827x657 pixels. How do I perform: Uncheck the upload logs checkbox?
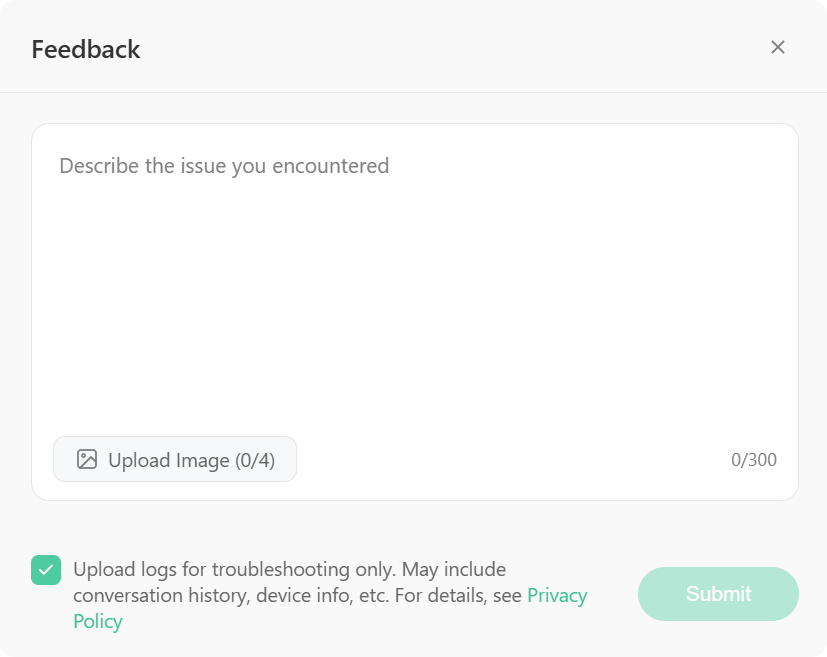(x=46, y=570)
